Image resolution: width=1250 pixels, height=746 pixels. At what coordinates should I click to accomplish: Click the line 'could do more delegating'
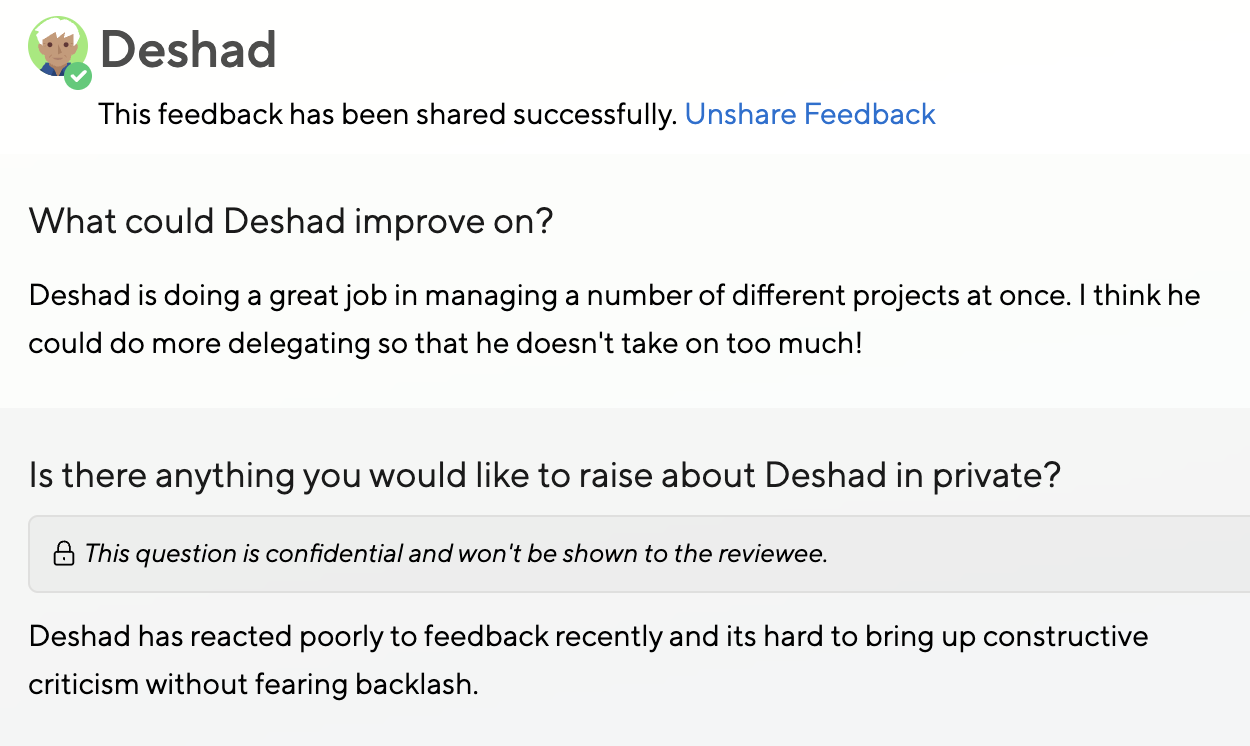pyautogui.click(x=444, y=343)
